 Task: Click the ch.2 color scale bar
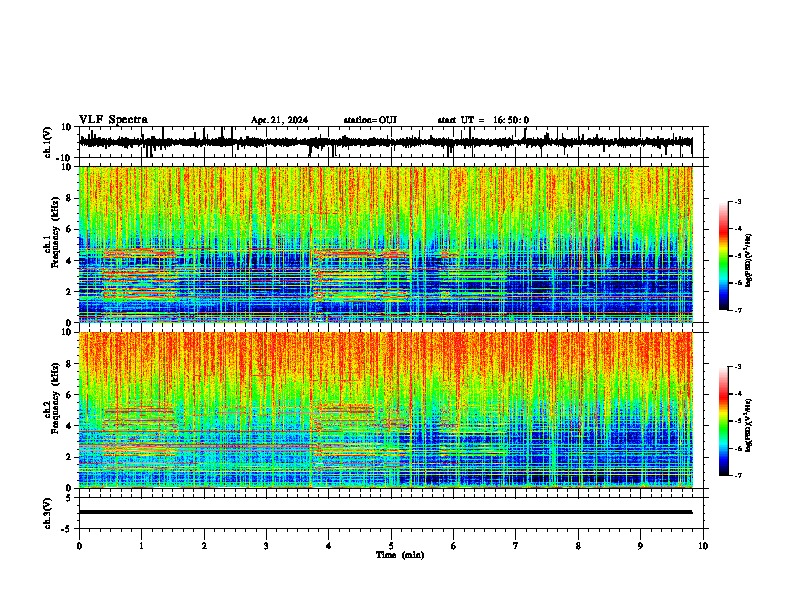click(x=724, y=421)
